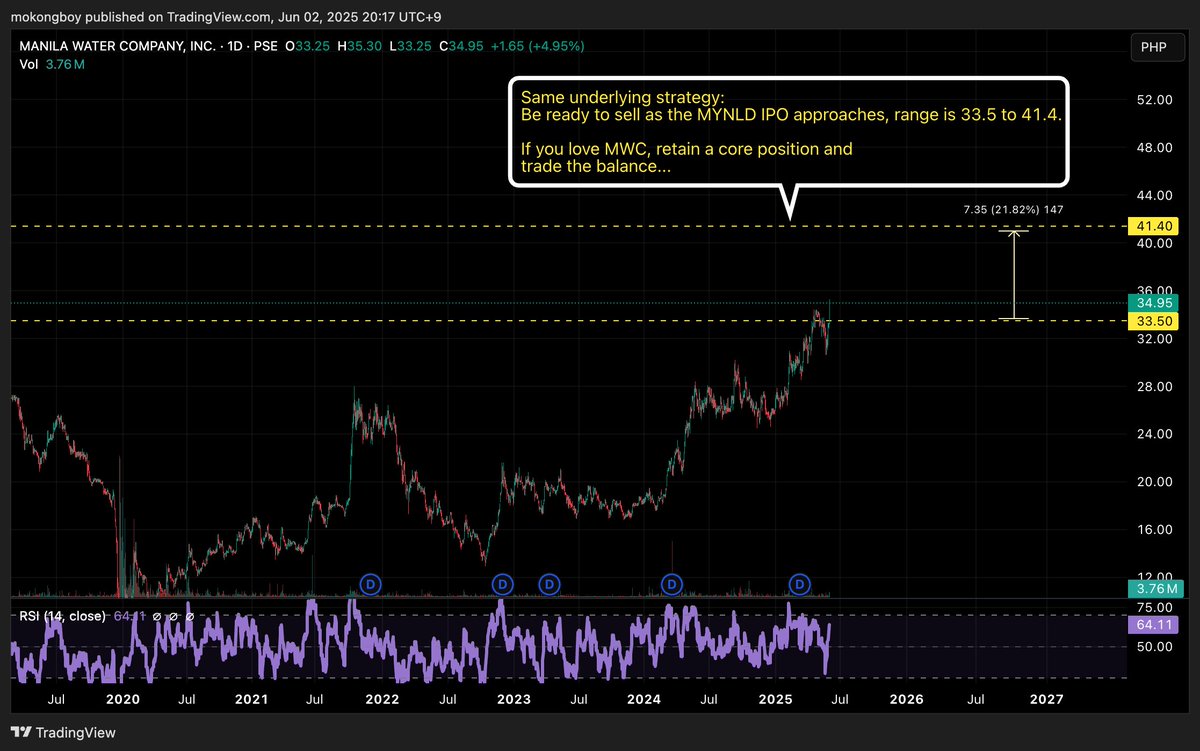Click the 16.00 price axis label

[x=1153, y=529]
